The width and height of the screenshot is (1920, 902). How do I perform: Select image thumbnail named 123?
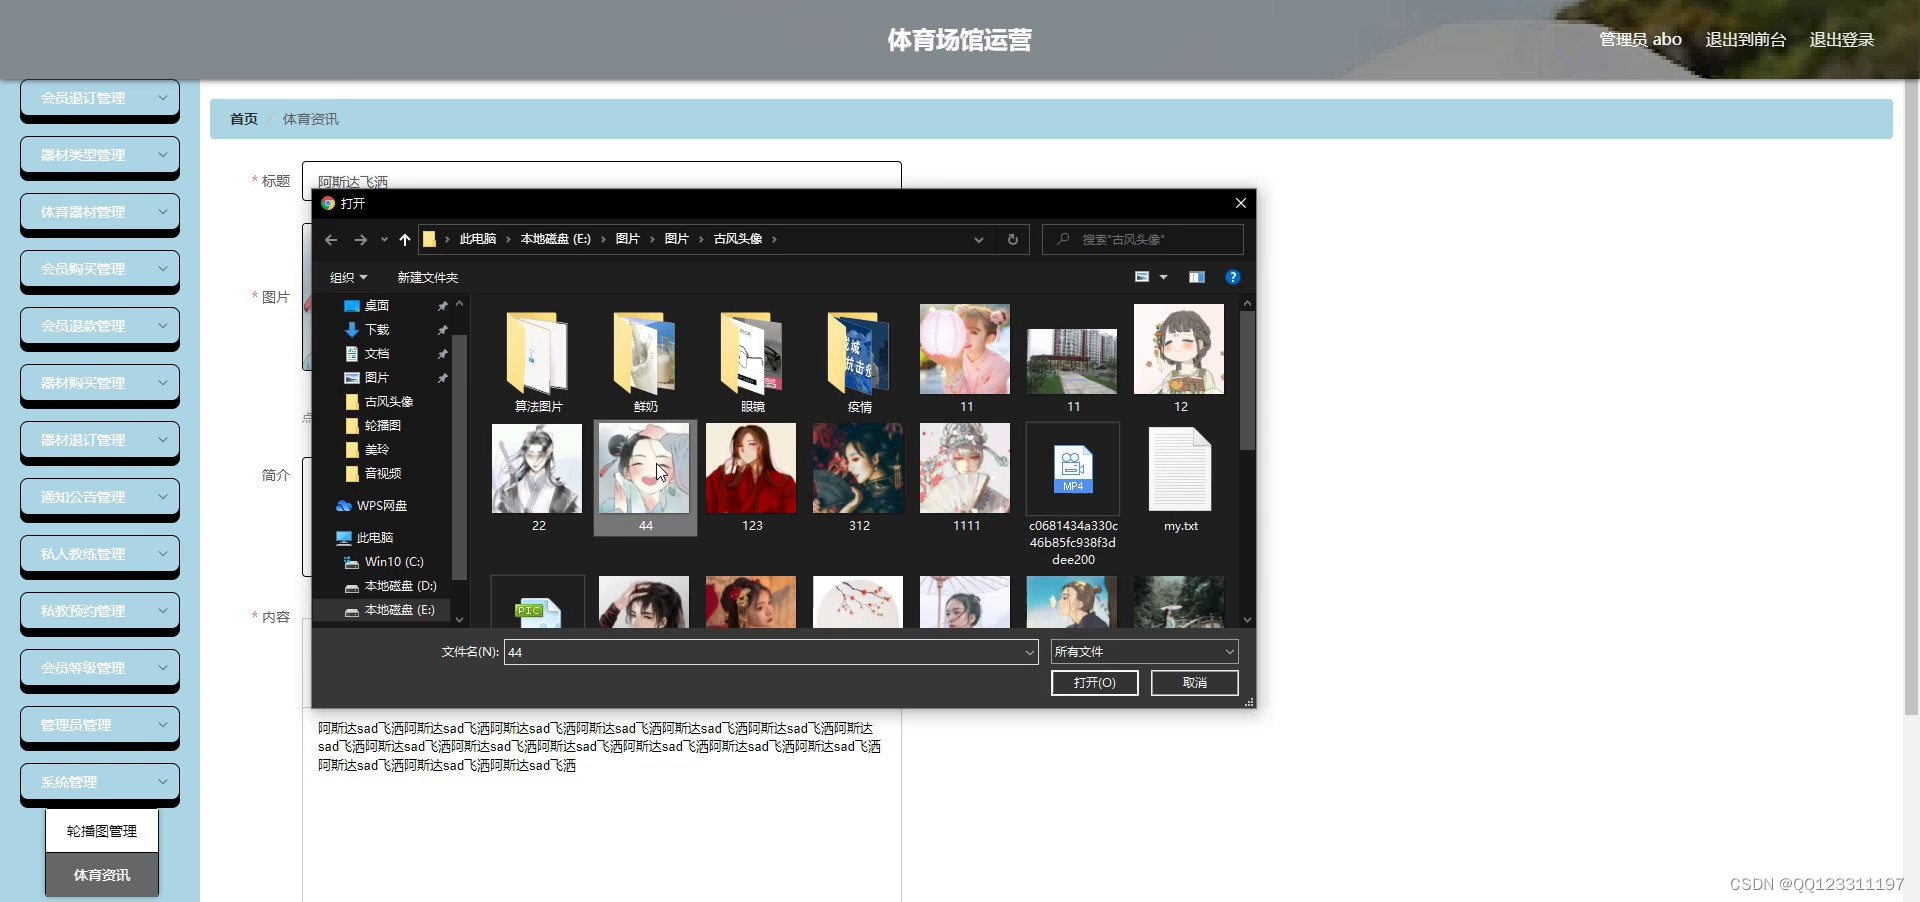pos(752,479)
